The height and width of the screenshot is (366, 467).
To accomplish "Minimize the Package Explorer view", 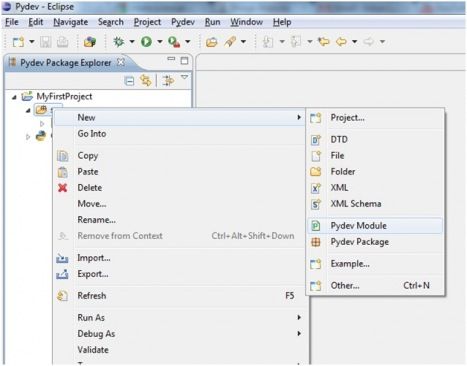I will [x=171, y=59].
